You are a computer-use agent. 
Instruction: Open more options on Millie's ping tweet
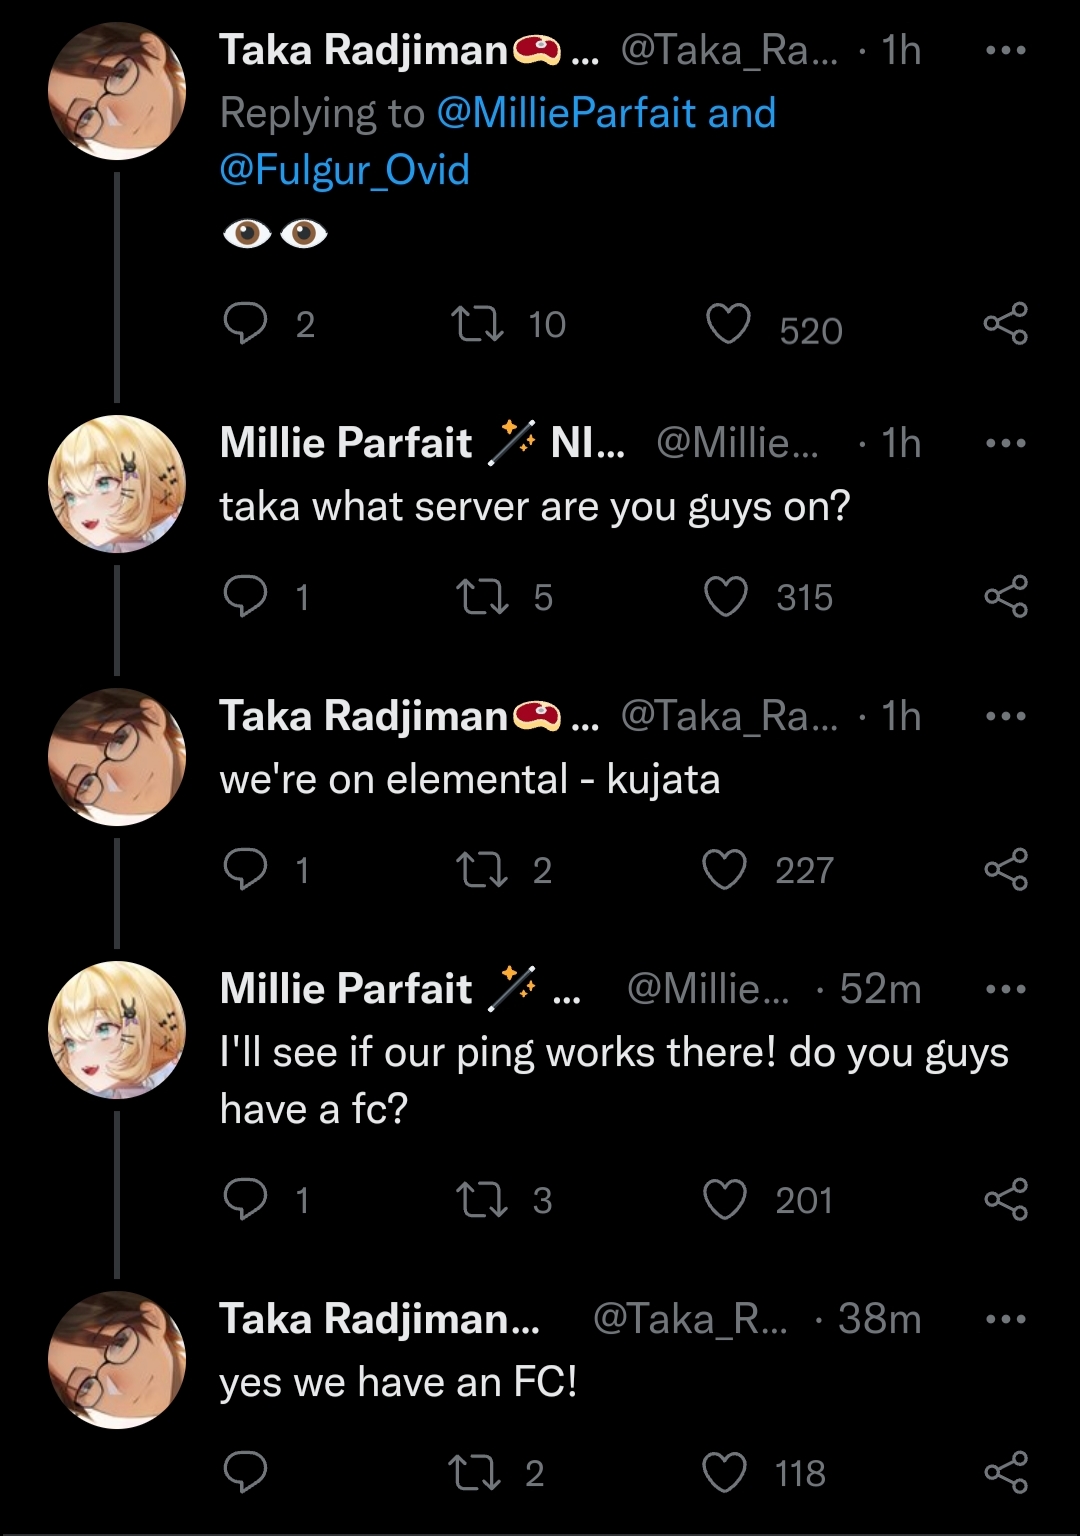pos(1005,989)
